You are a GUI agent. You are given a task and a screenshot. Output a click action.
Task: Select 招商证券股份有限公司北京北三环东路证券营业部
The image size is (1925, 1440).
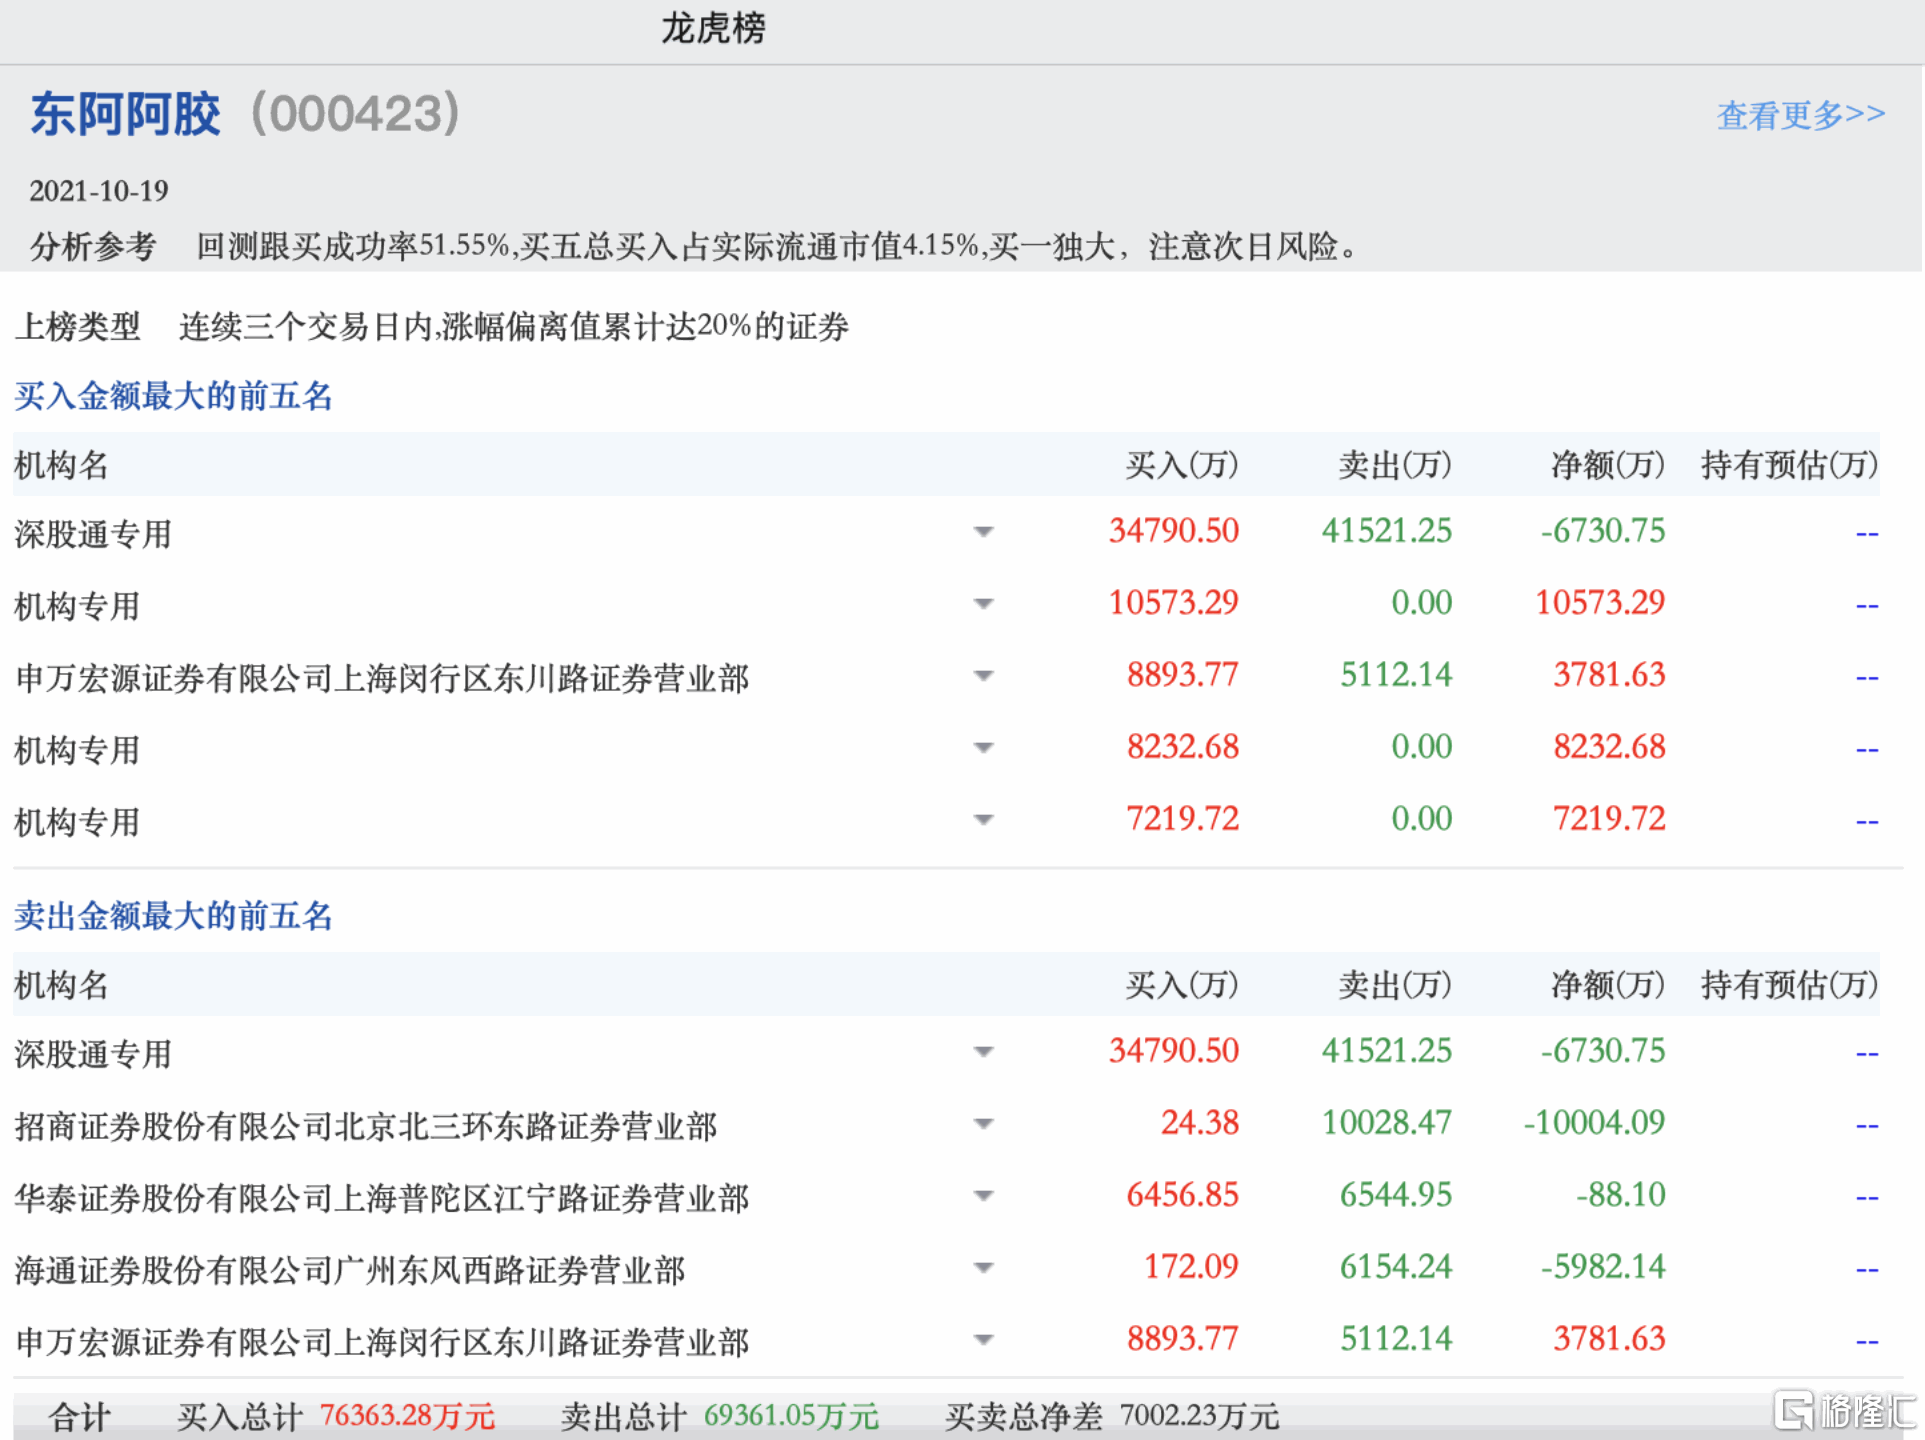click(366, 1126)
